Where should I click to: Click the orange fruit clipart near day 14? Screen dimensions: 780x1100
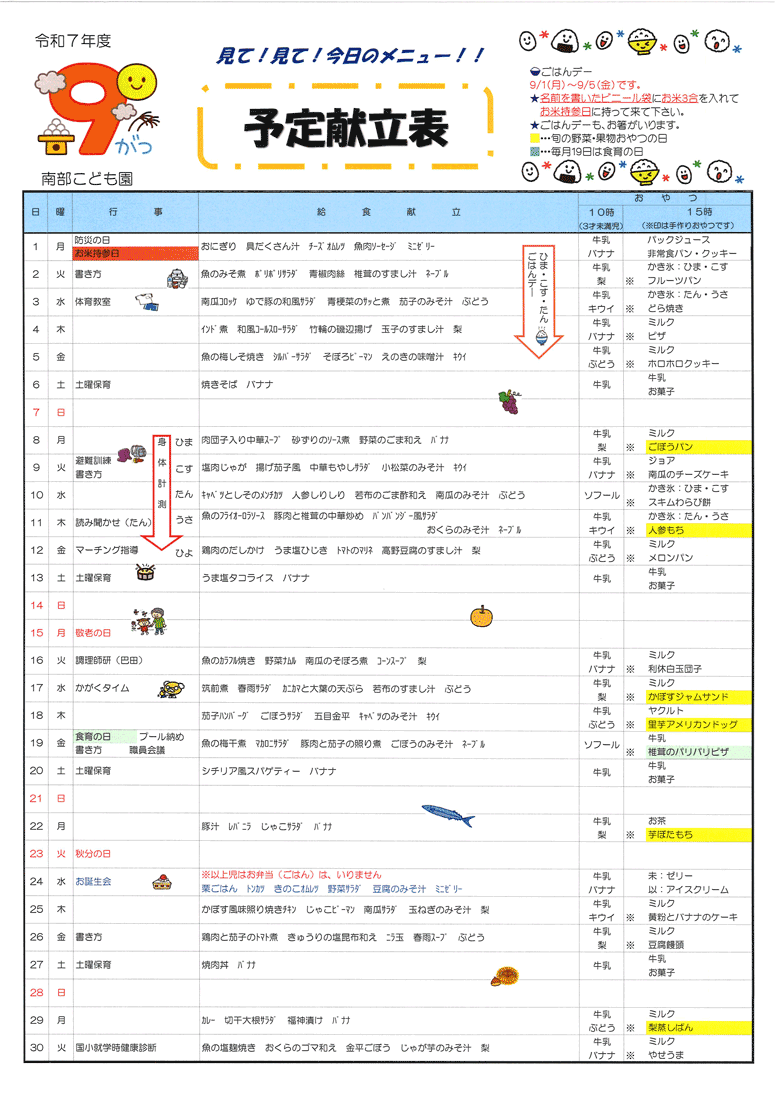(481, 617)
